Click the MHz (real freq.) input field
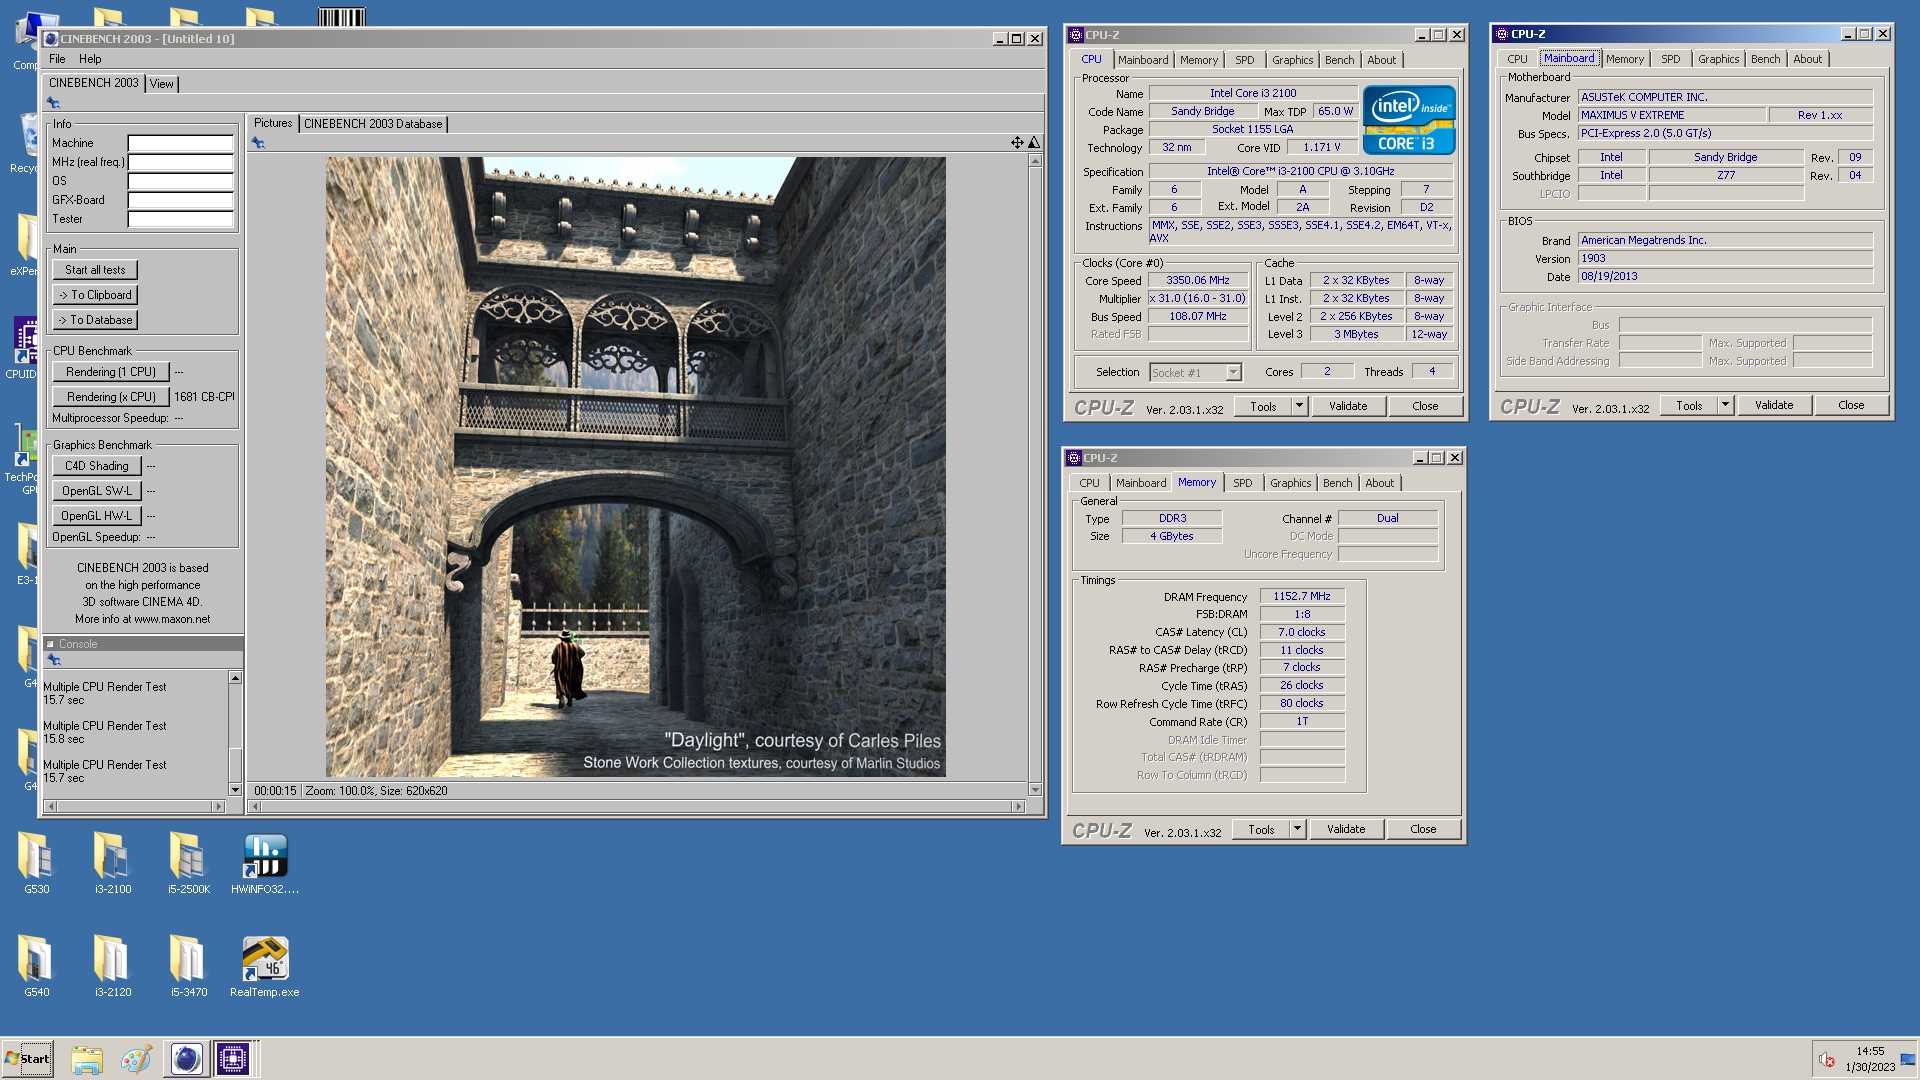1920x1080 pixels. (180, 162)
